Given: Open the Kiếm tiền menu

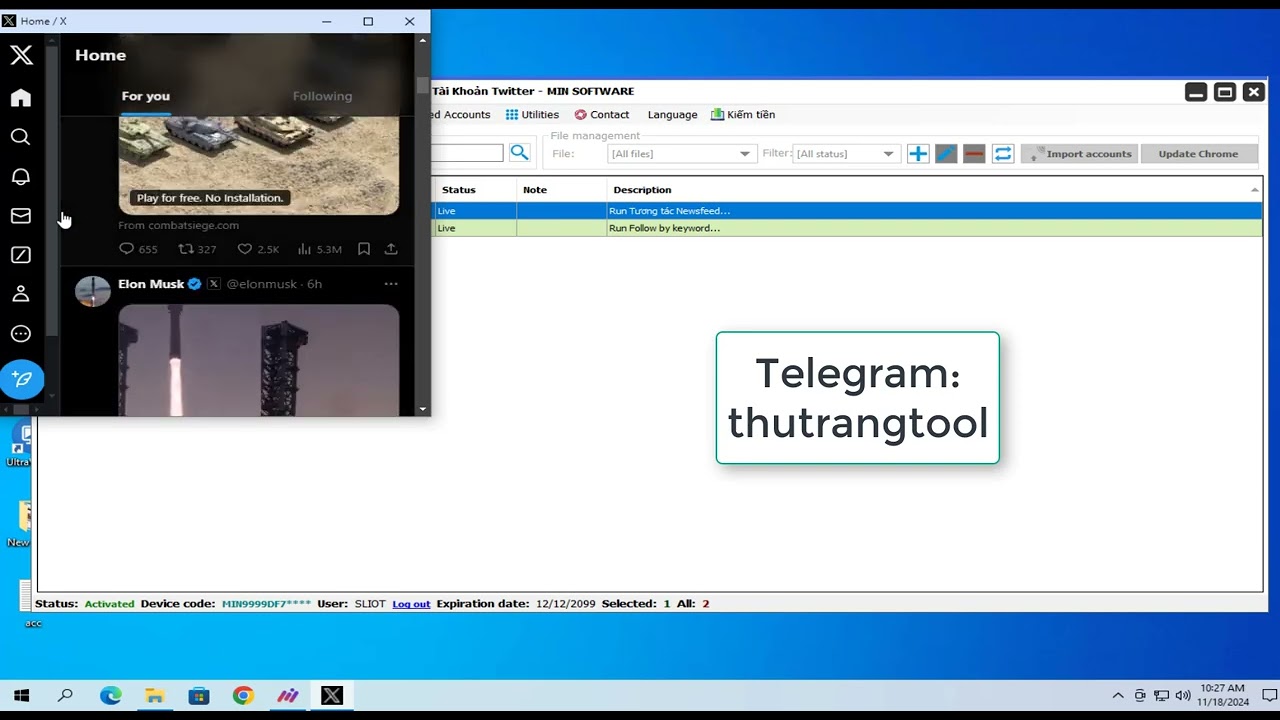Looking at the screenshot, I should tap(743, 115).
